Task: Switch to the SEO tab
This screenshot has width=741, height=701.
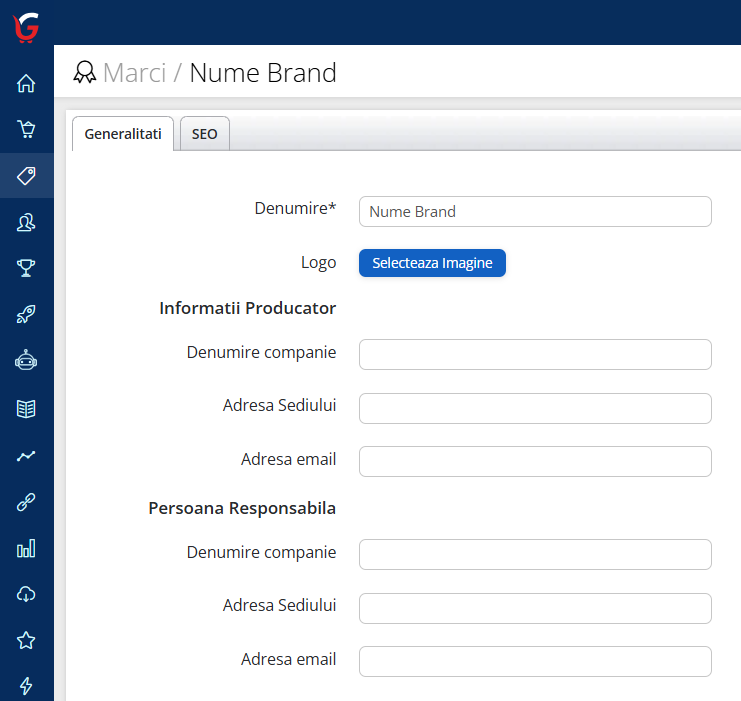Action: tap(204, 134)
